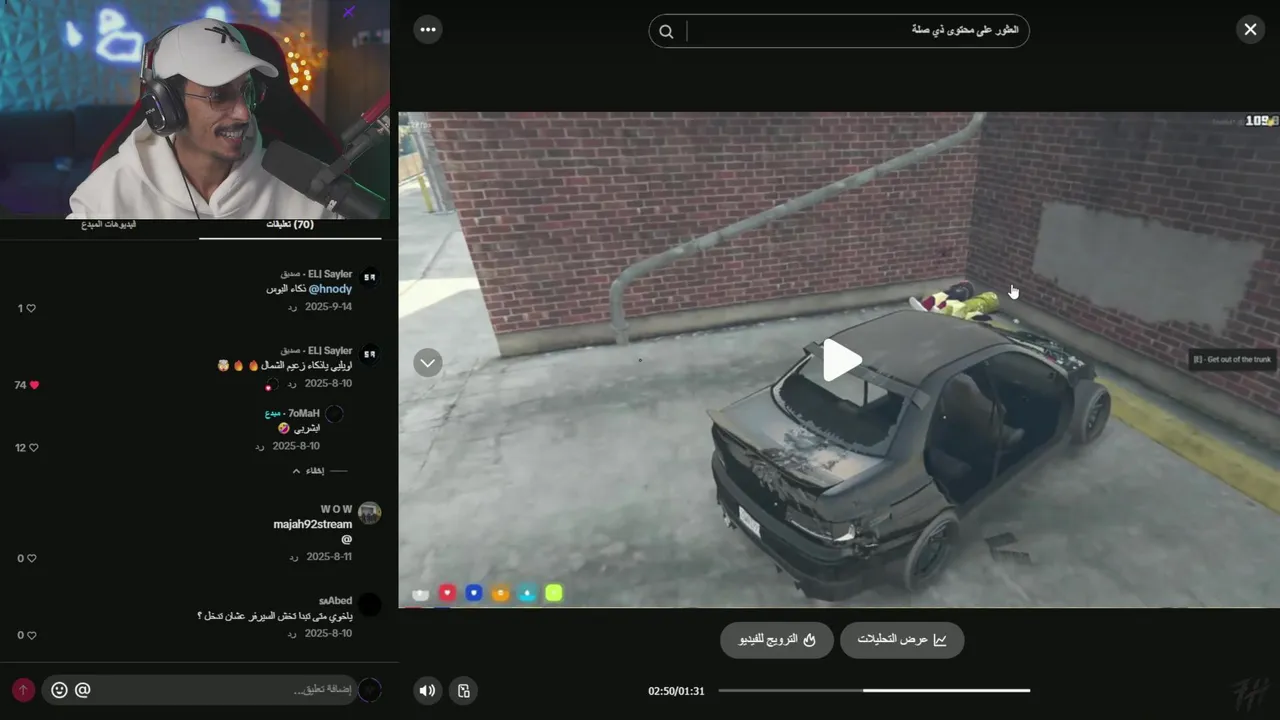Image resolution: width=1280 pixels, height=720 pixels.
Task: Close the video viewer with the X
Action: [1250, 29]
